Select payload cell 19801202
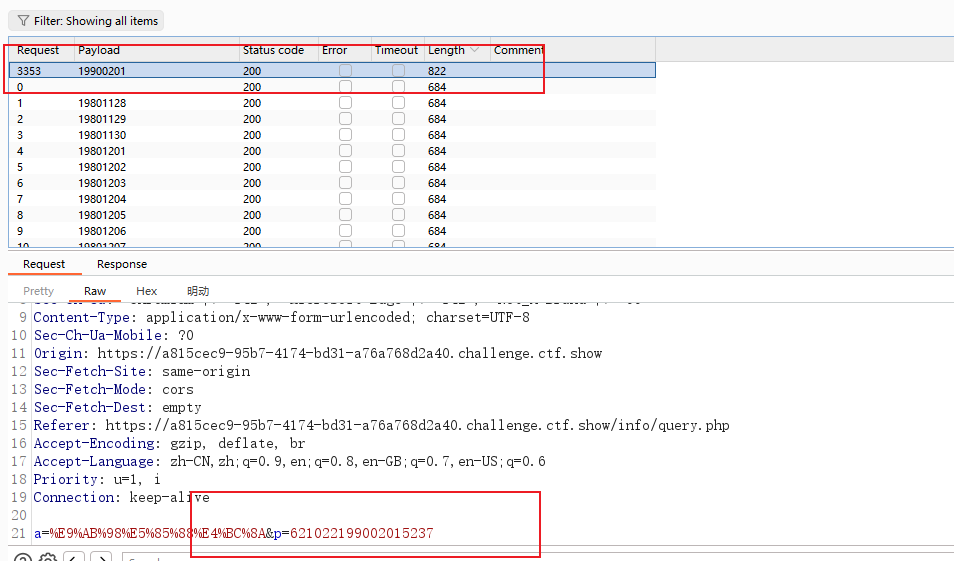The height and width of the screenshot is (561, 954). [102, 167]
